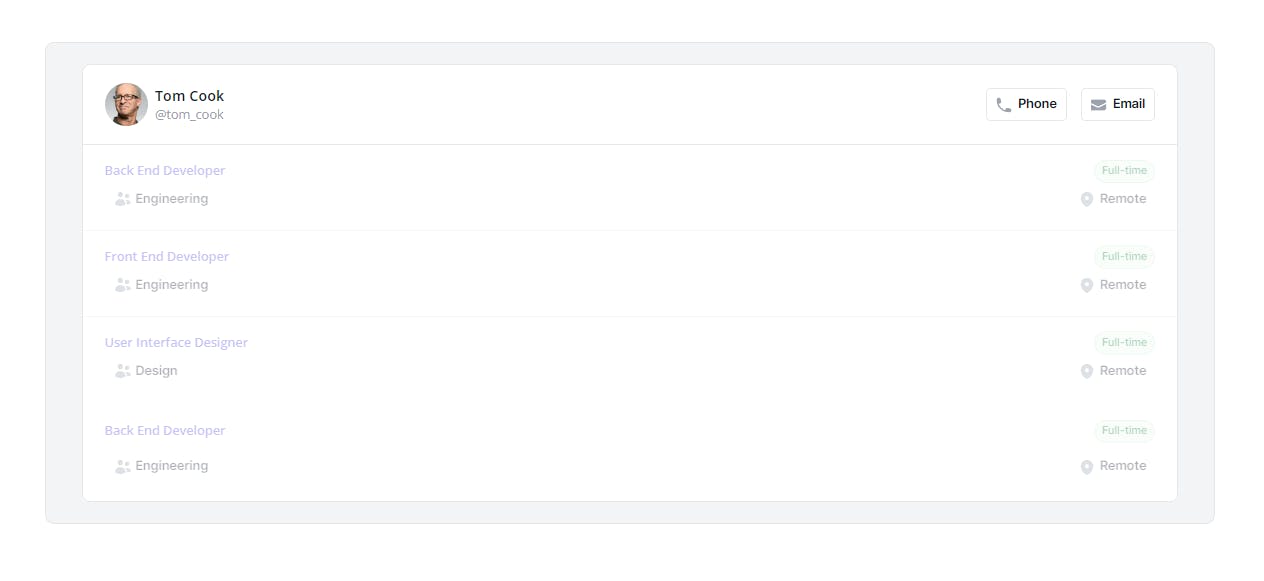The width and height of the screenshot is (1264, 581).
Task: Click location pin in last Back End Developer row
Action: (x=1087, y=466)
